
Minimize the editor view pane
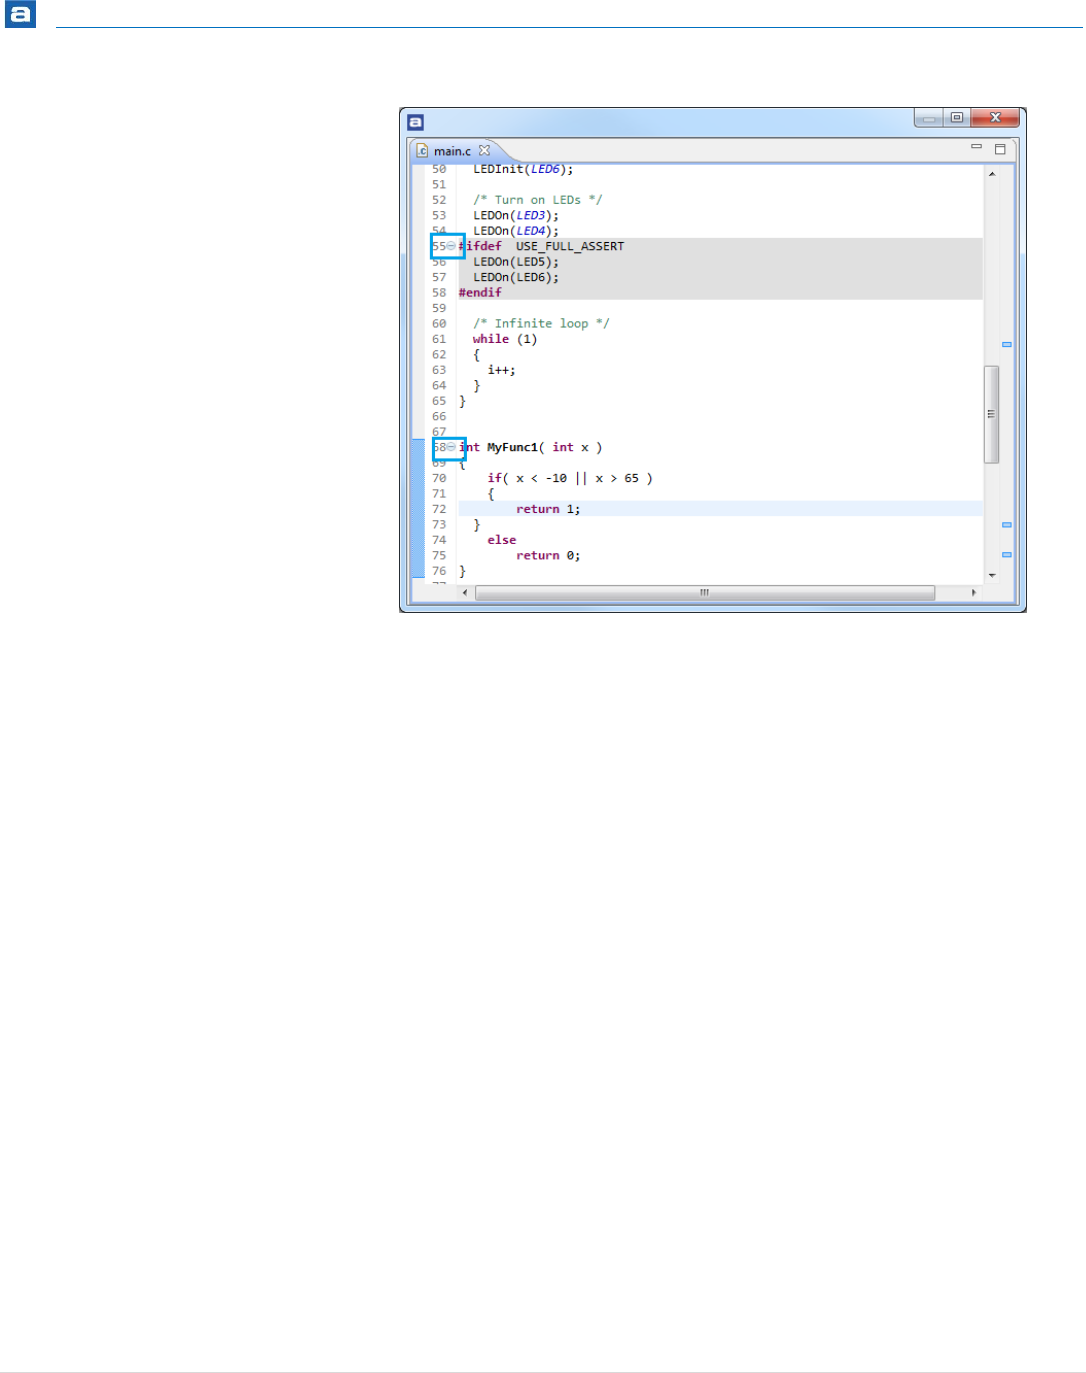[x=976, y=147]
